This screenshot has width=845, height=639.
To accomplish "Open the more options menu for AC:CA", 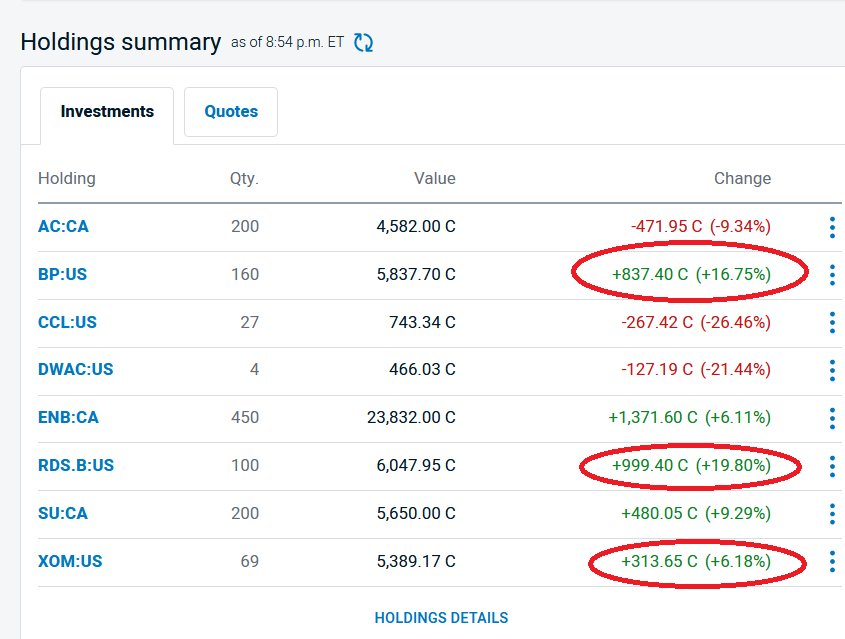I will 832,227.
